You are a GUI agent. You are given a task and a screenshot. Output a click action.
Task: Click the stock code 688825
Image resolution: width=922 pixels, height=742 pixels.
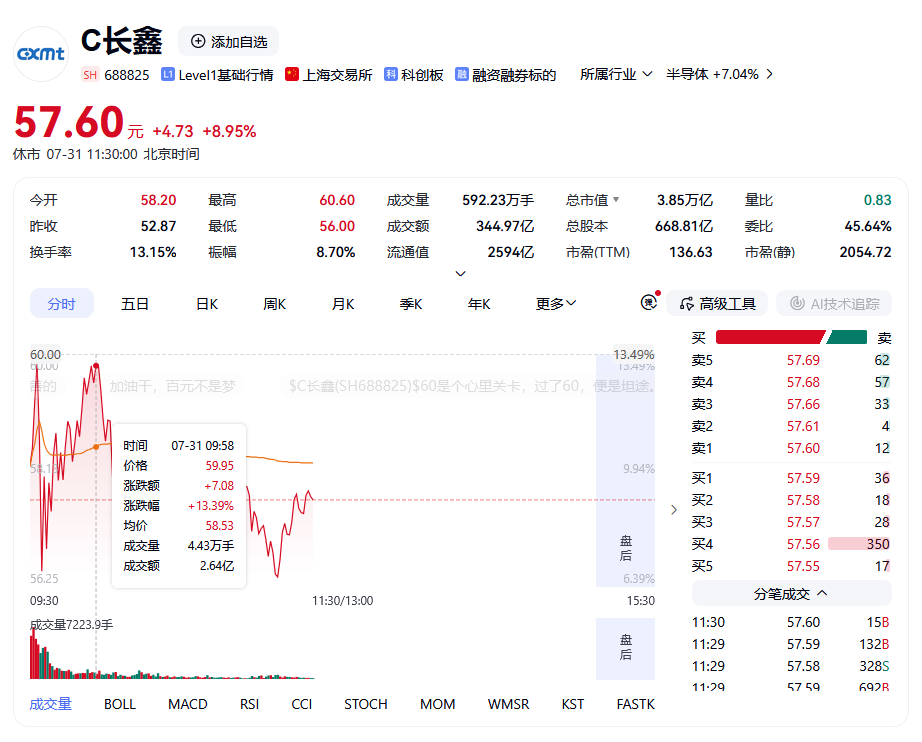coord(126,75)
